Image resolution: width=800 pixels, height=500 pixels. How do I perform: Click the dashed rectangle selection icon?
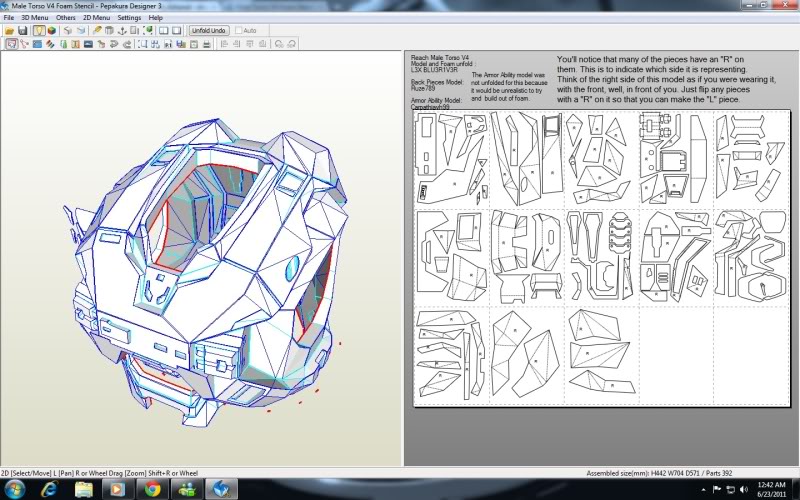[142, 44]
